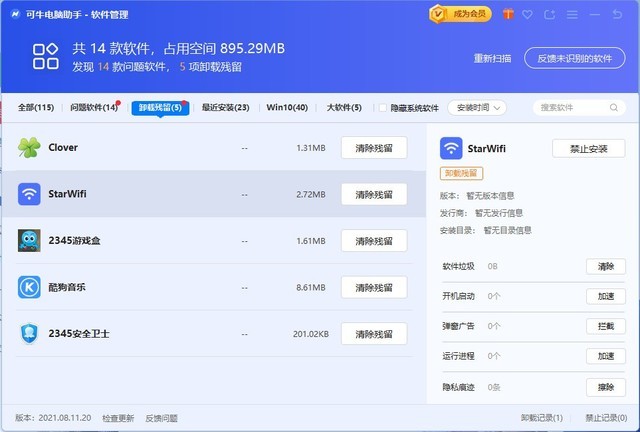Viewport: 640px width, 432px height.
Task: Focus the 搜索软件 search field
Action: coord(579,107)
